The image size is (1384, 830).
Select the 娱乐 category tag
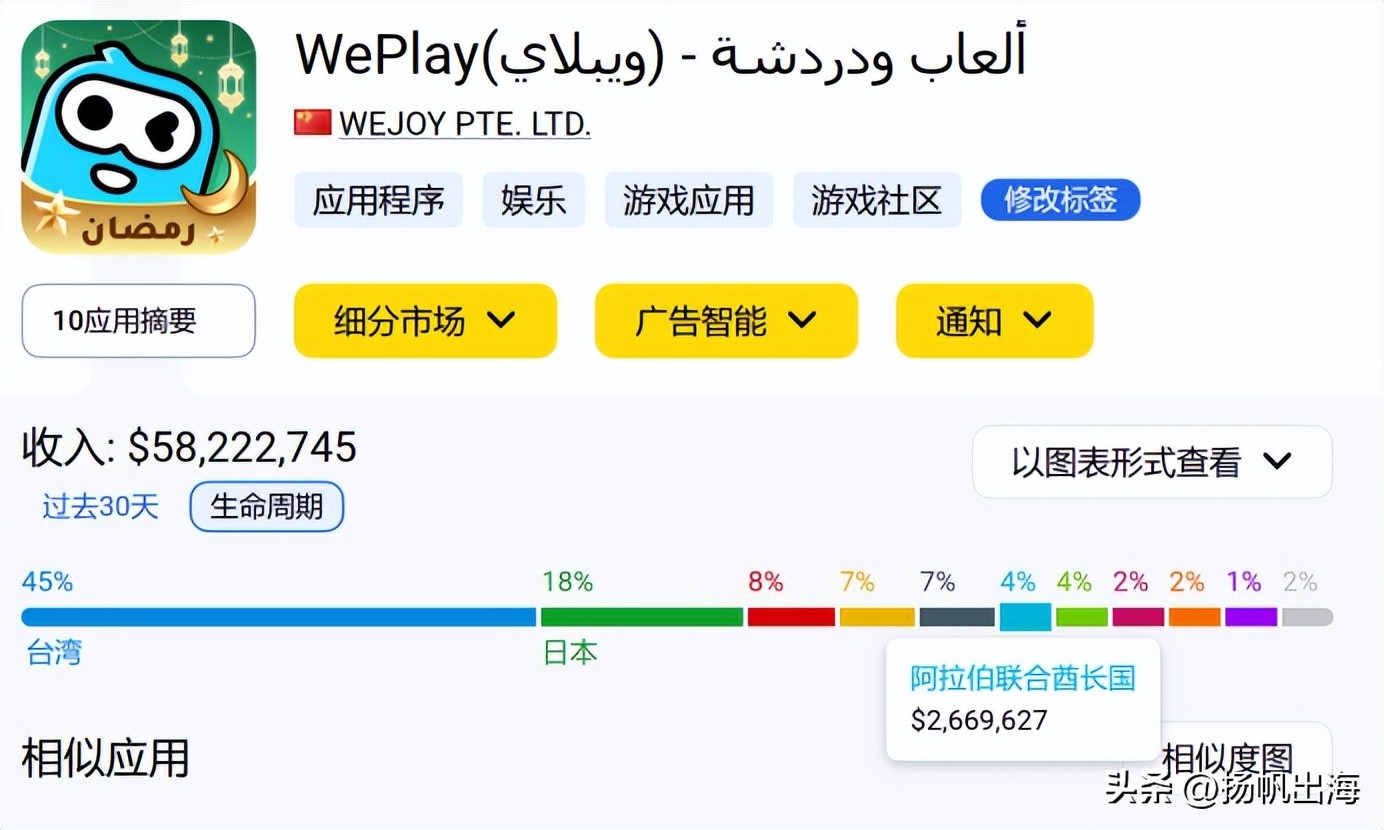533,200
